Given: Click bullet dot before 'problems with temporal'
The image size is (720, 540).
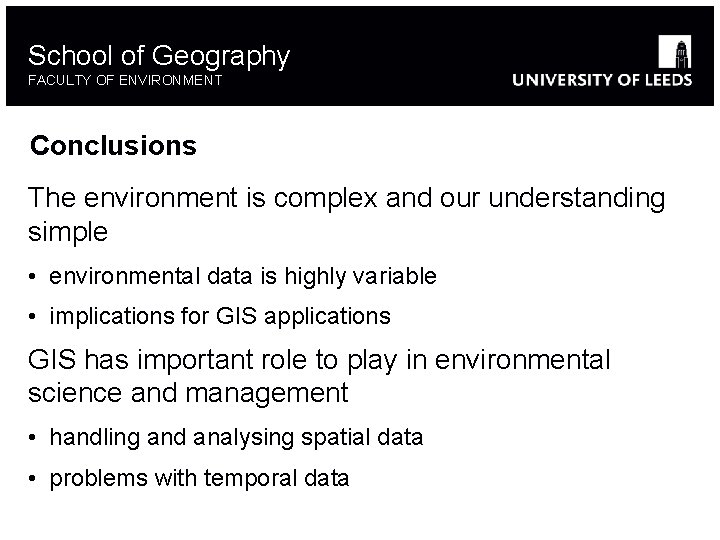Looking at the screenshot, I should coord(34,478).
